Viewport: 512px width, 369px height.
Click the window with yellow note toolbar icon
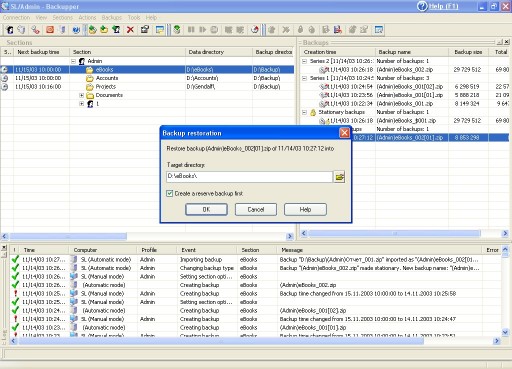point(160,30)
